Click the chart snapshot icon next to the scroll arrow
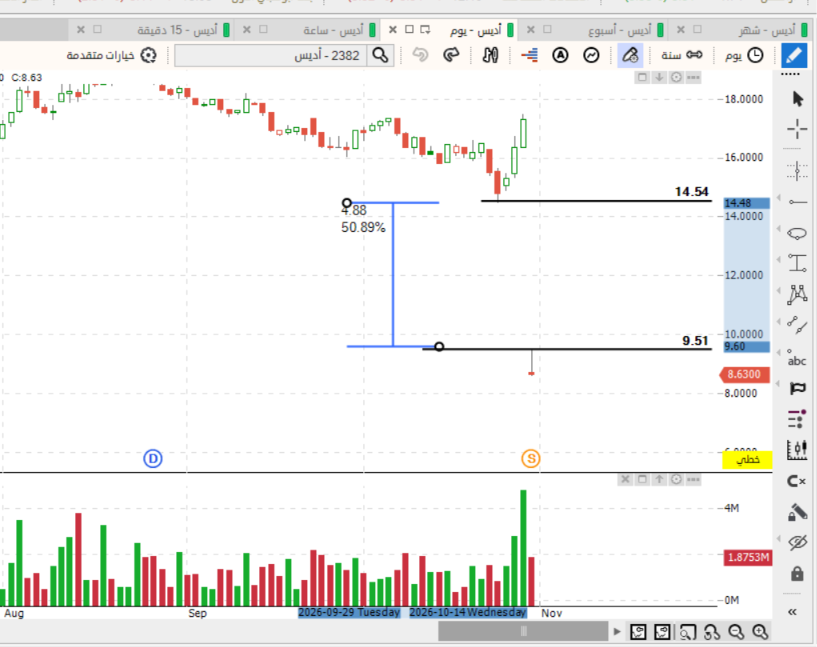This screenshot has height=647, width=817. tap(638, 632)
